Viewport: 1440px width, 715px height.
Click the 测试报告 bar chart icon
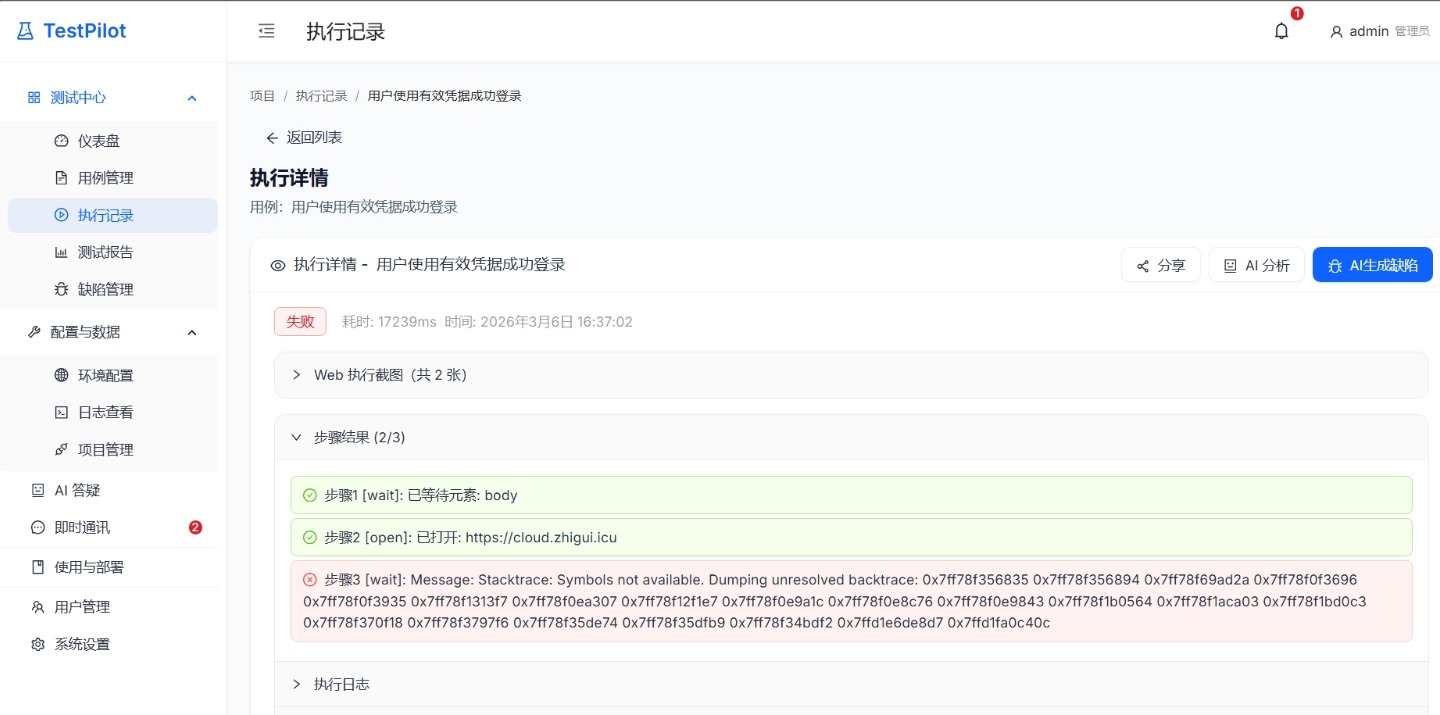click(61, 252)
